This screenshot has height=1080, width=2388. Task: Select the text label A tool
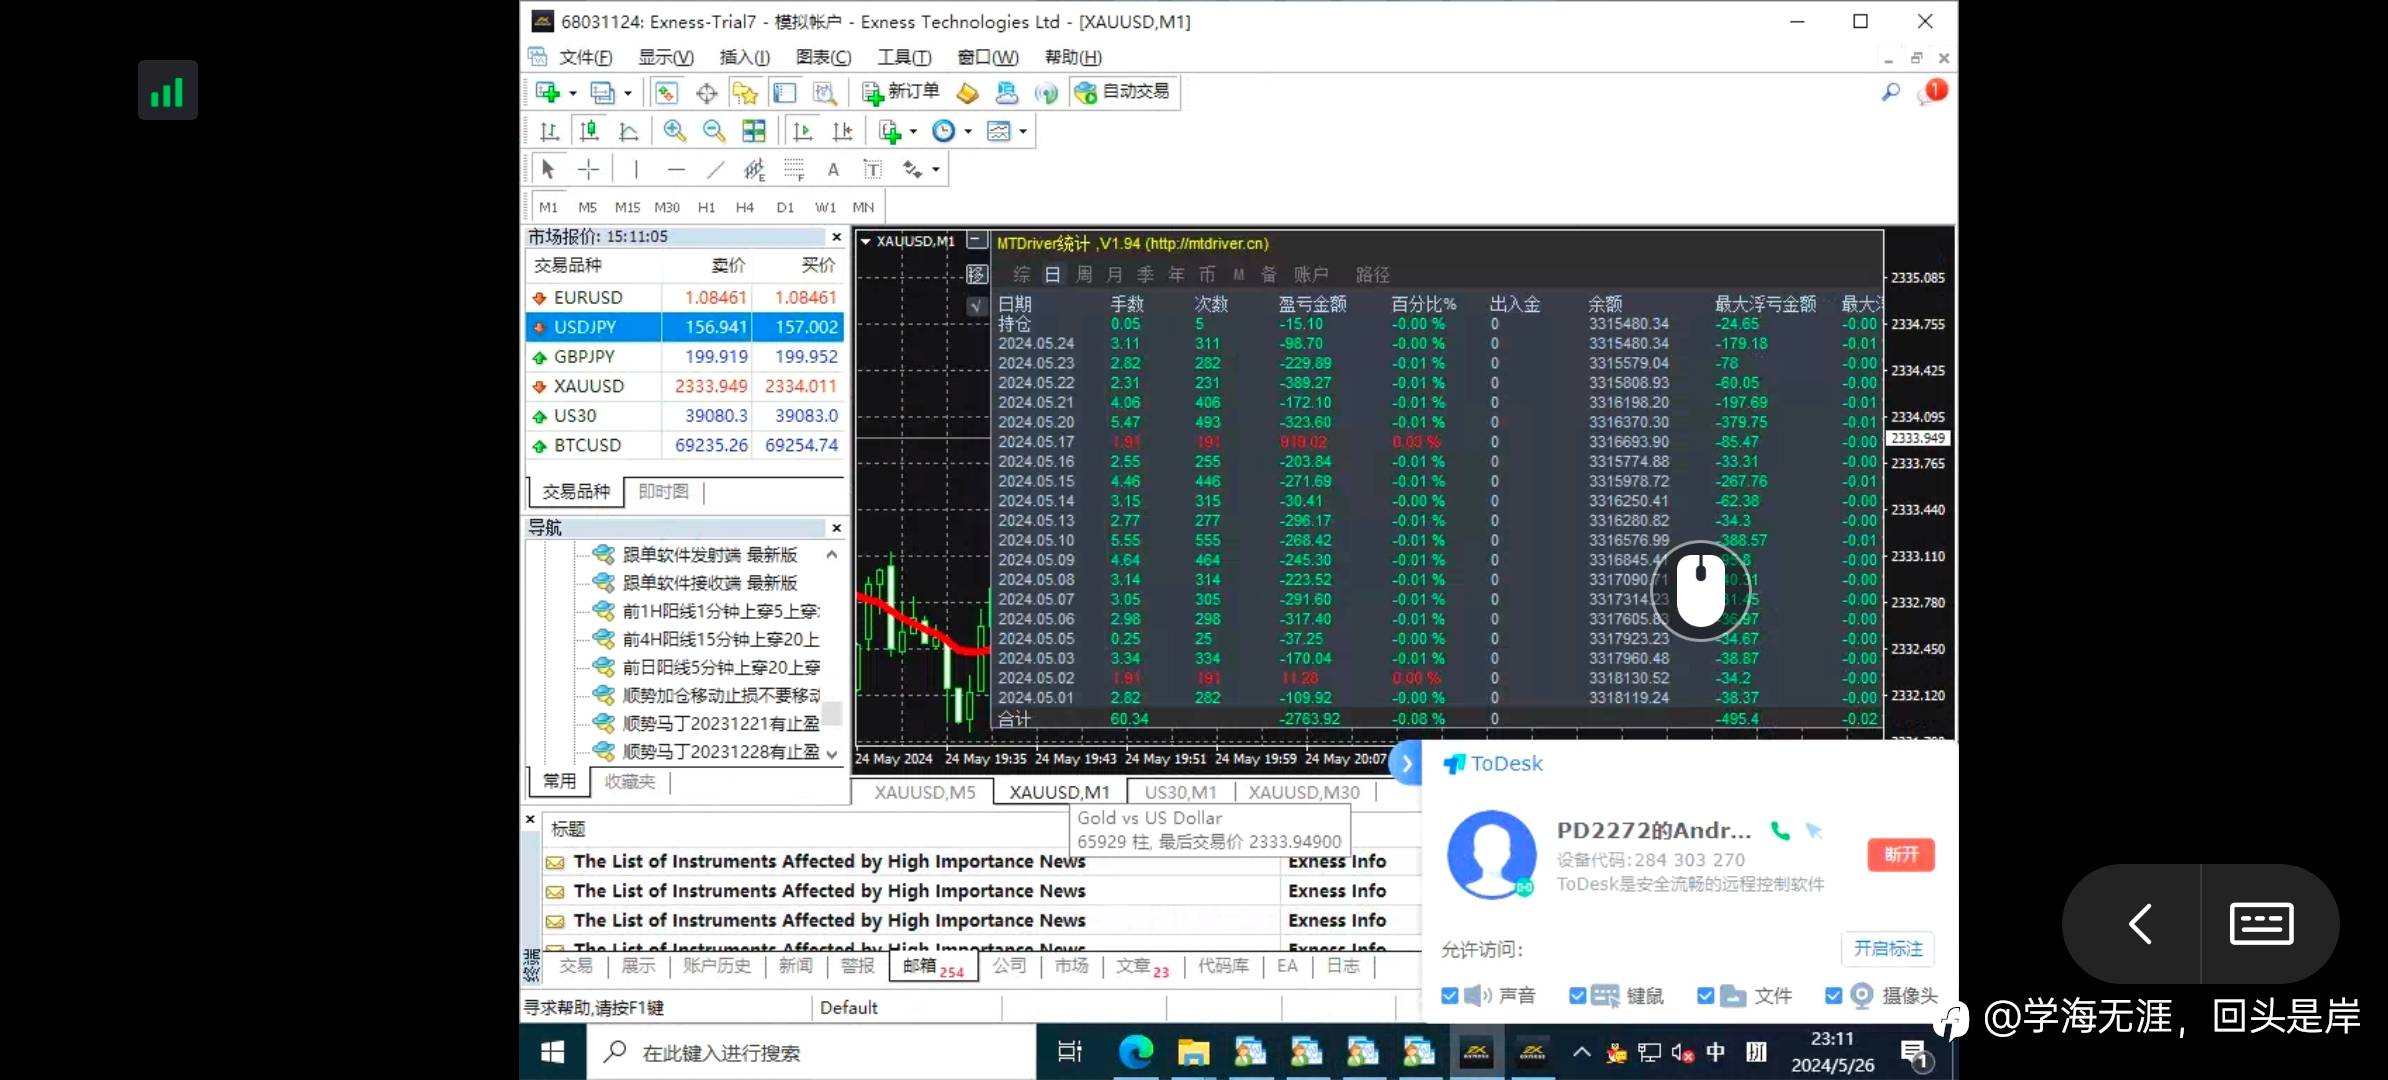(833, 170)
